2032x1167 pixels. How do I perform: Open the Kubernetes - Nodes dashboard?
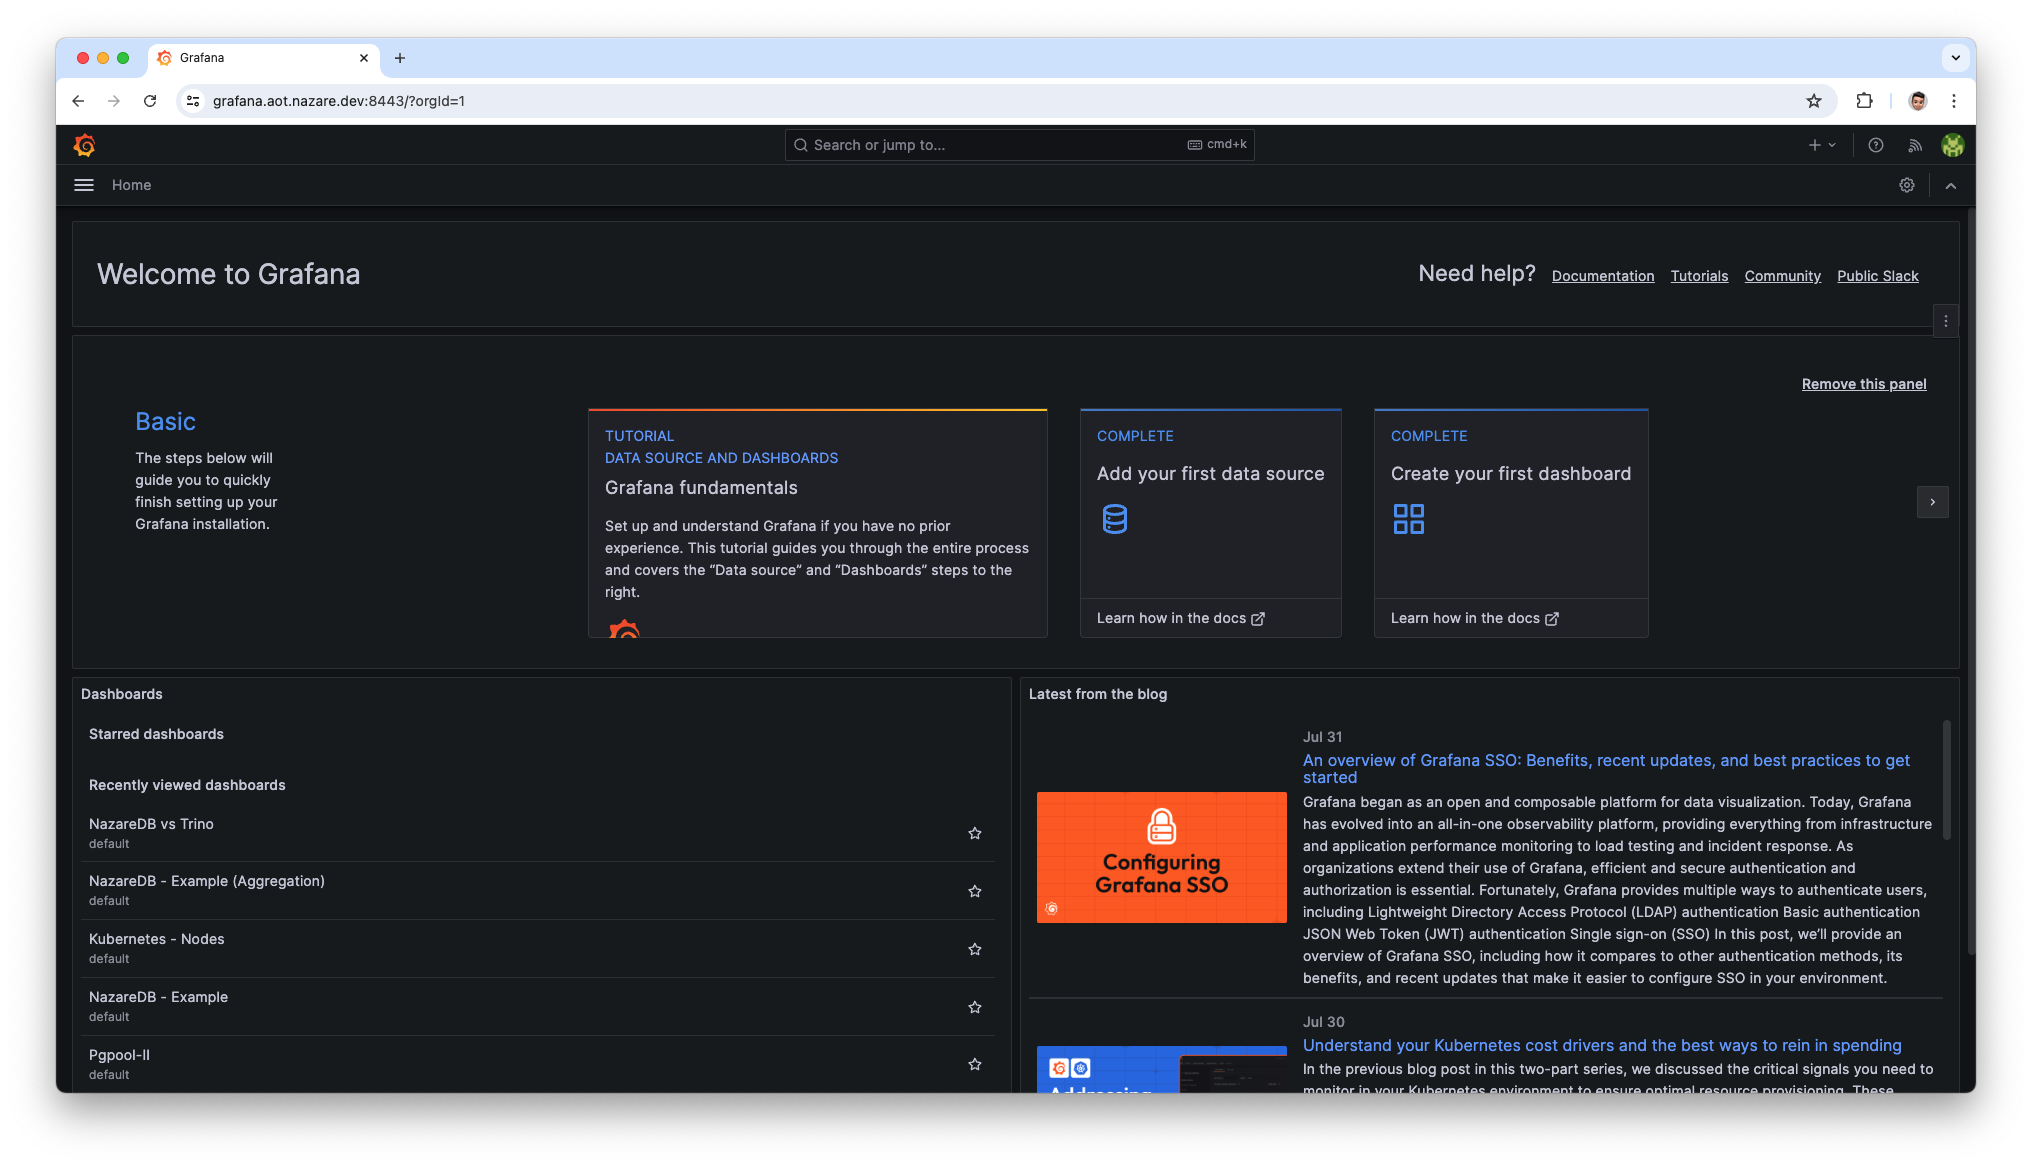click(x=157, y=939)
